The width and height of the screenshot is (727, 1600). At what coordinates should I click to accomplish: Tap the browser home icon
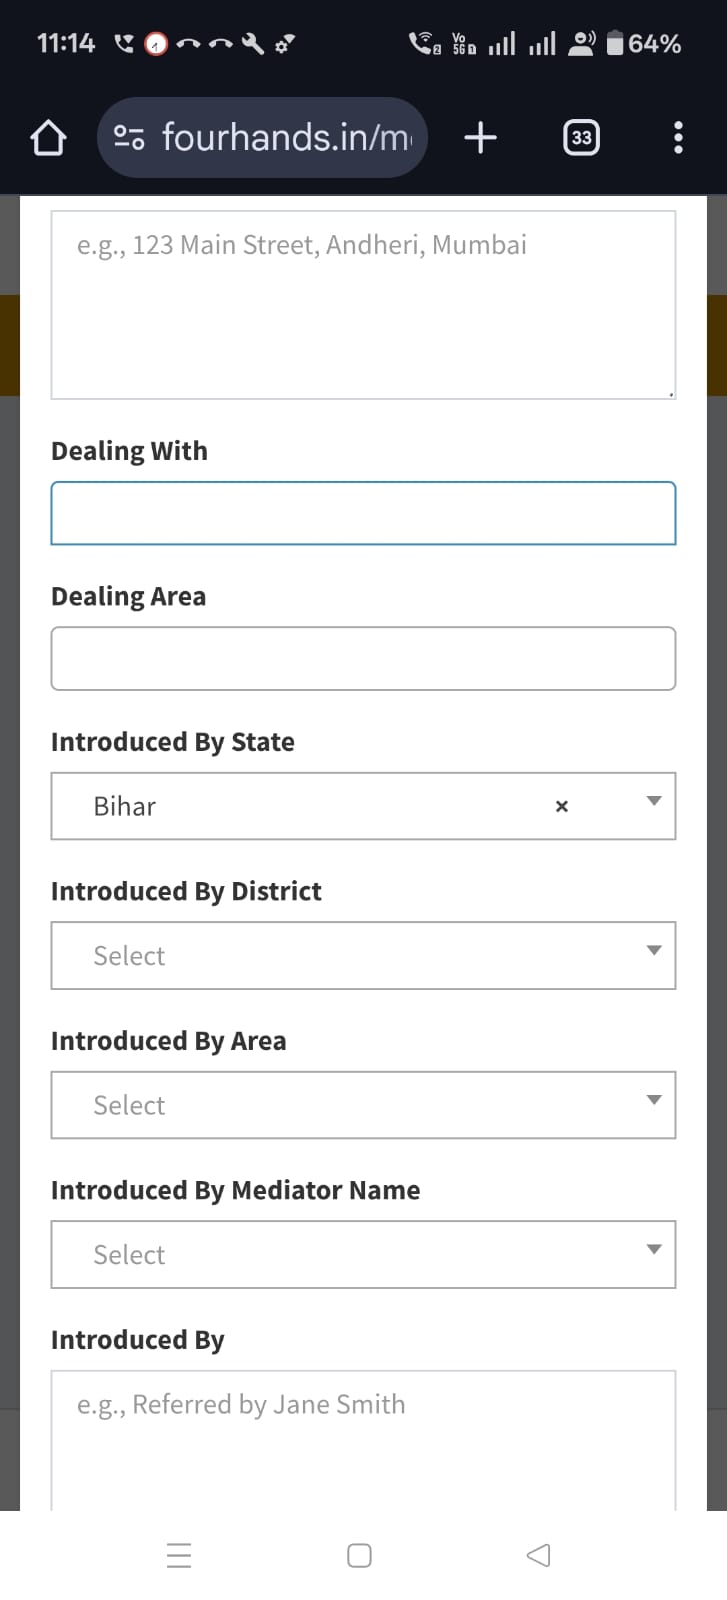point(48,138)
